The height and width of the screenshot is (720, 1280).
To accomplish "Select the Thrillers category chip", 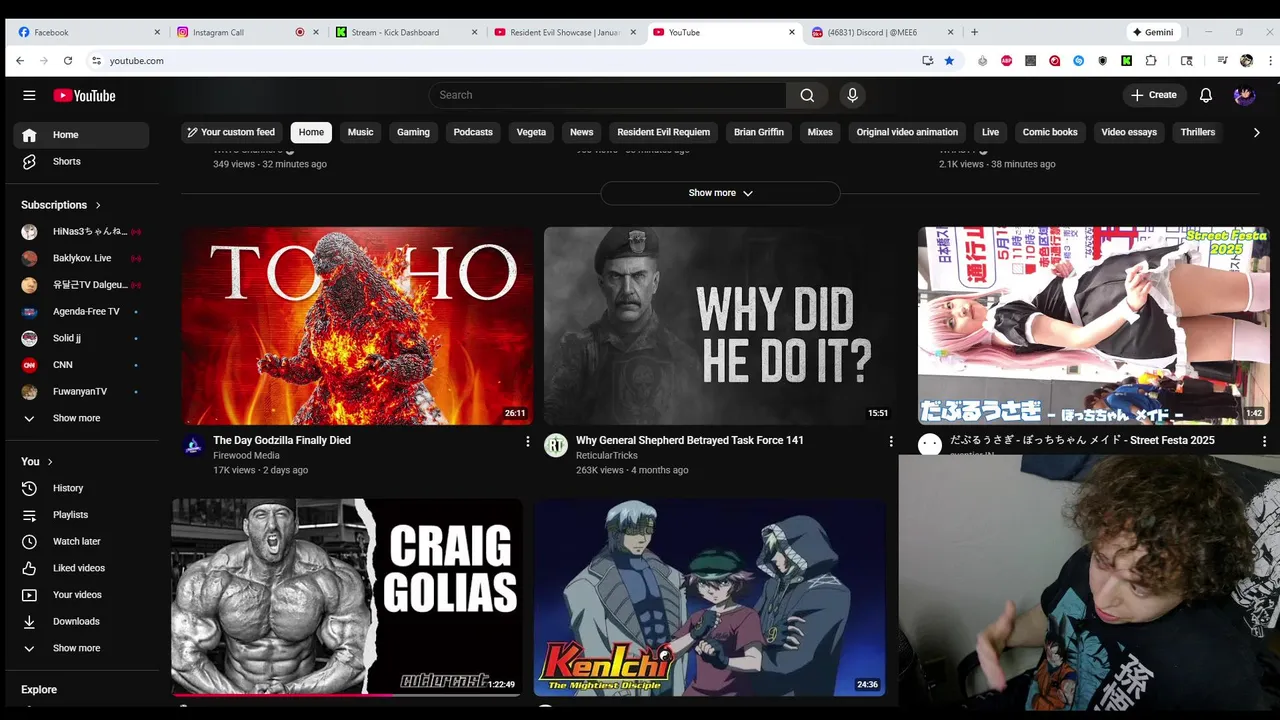I will coord(1197,132).
